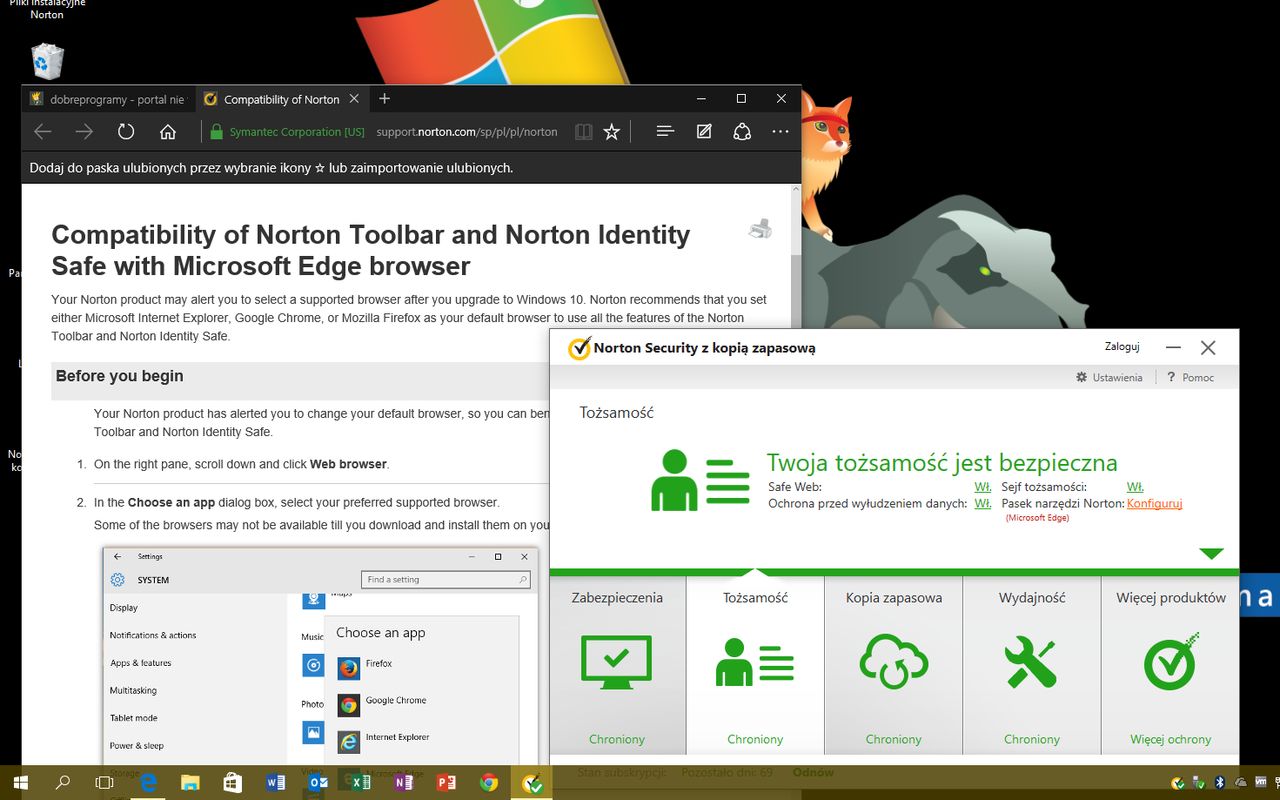The width and height of the screenshot is (1280, 800).
Task: Toggle Ochrona przed wyłudzeniem danych Wł. link
Action: coord(983,503)
